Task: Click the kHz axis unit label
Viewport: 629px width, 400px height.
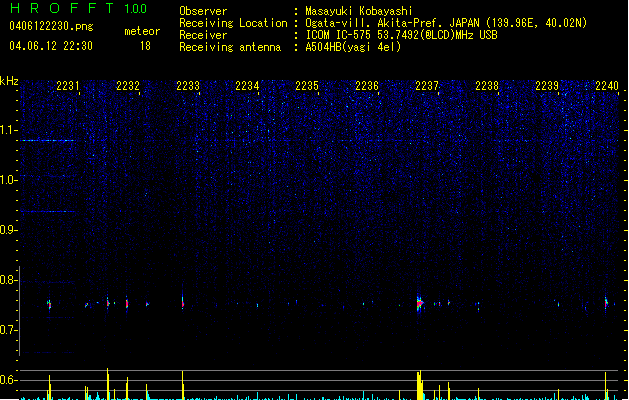Action: tap(9, 81)
